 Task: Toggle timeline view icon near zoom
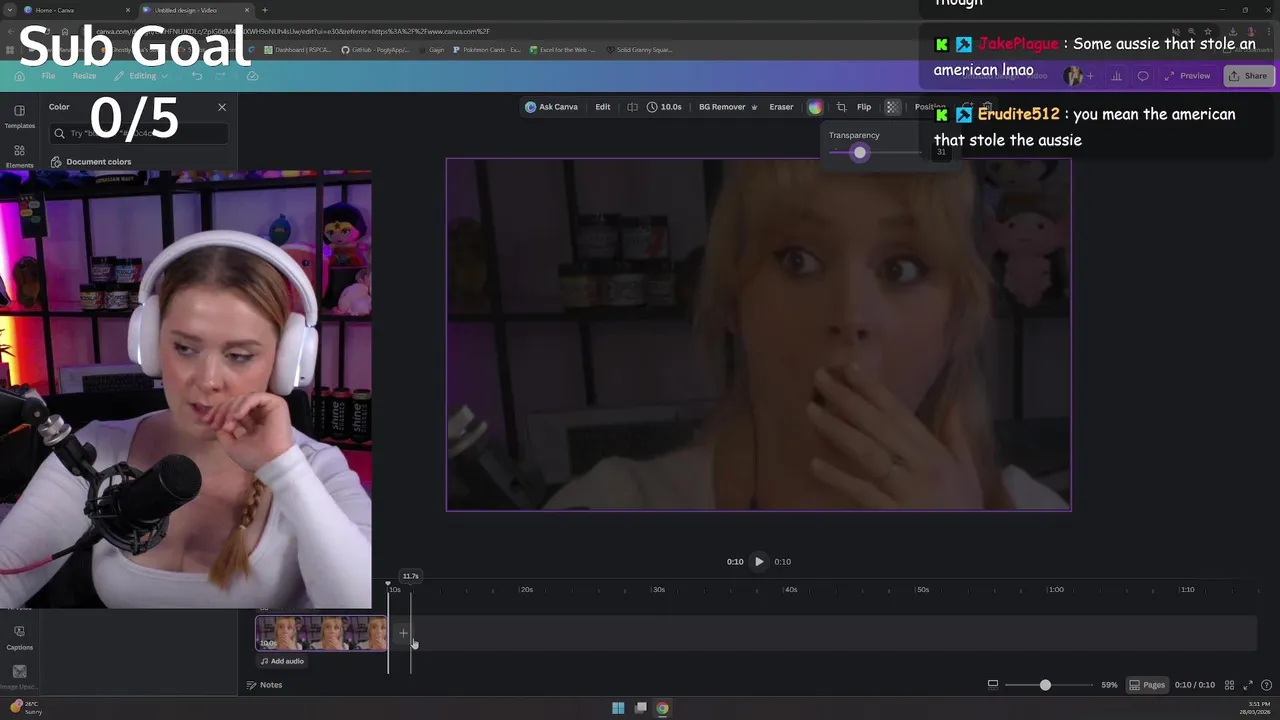click(993, 685)
